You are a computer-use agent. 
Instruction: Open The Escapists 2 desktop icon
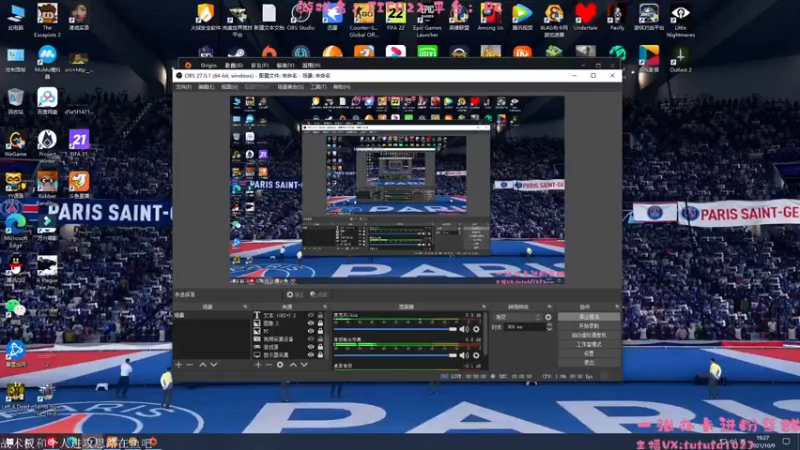pos(47,20)
